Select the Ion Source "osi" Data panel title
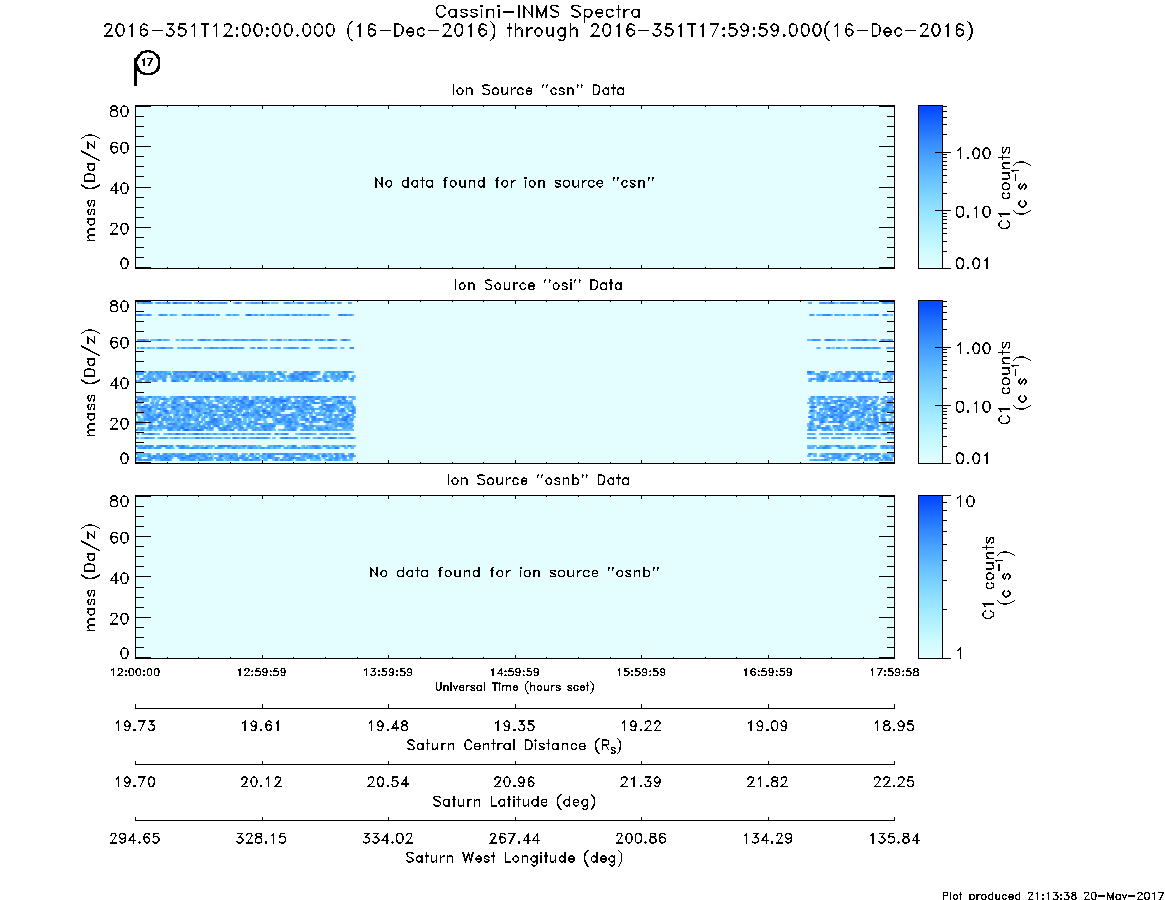The width and height of the screenshot is (1165, 900). tap(538, 285)
